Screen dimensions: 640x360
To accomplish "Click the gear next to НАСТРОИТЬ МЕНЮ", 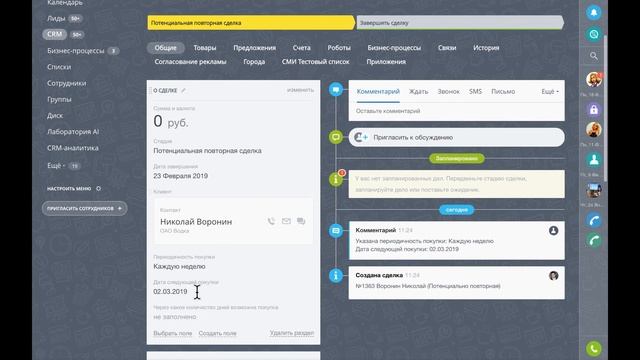I will tap(98, 189).
